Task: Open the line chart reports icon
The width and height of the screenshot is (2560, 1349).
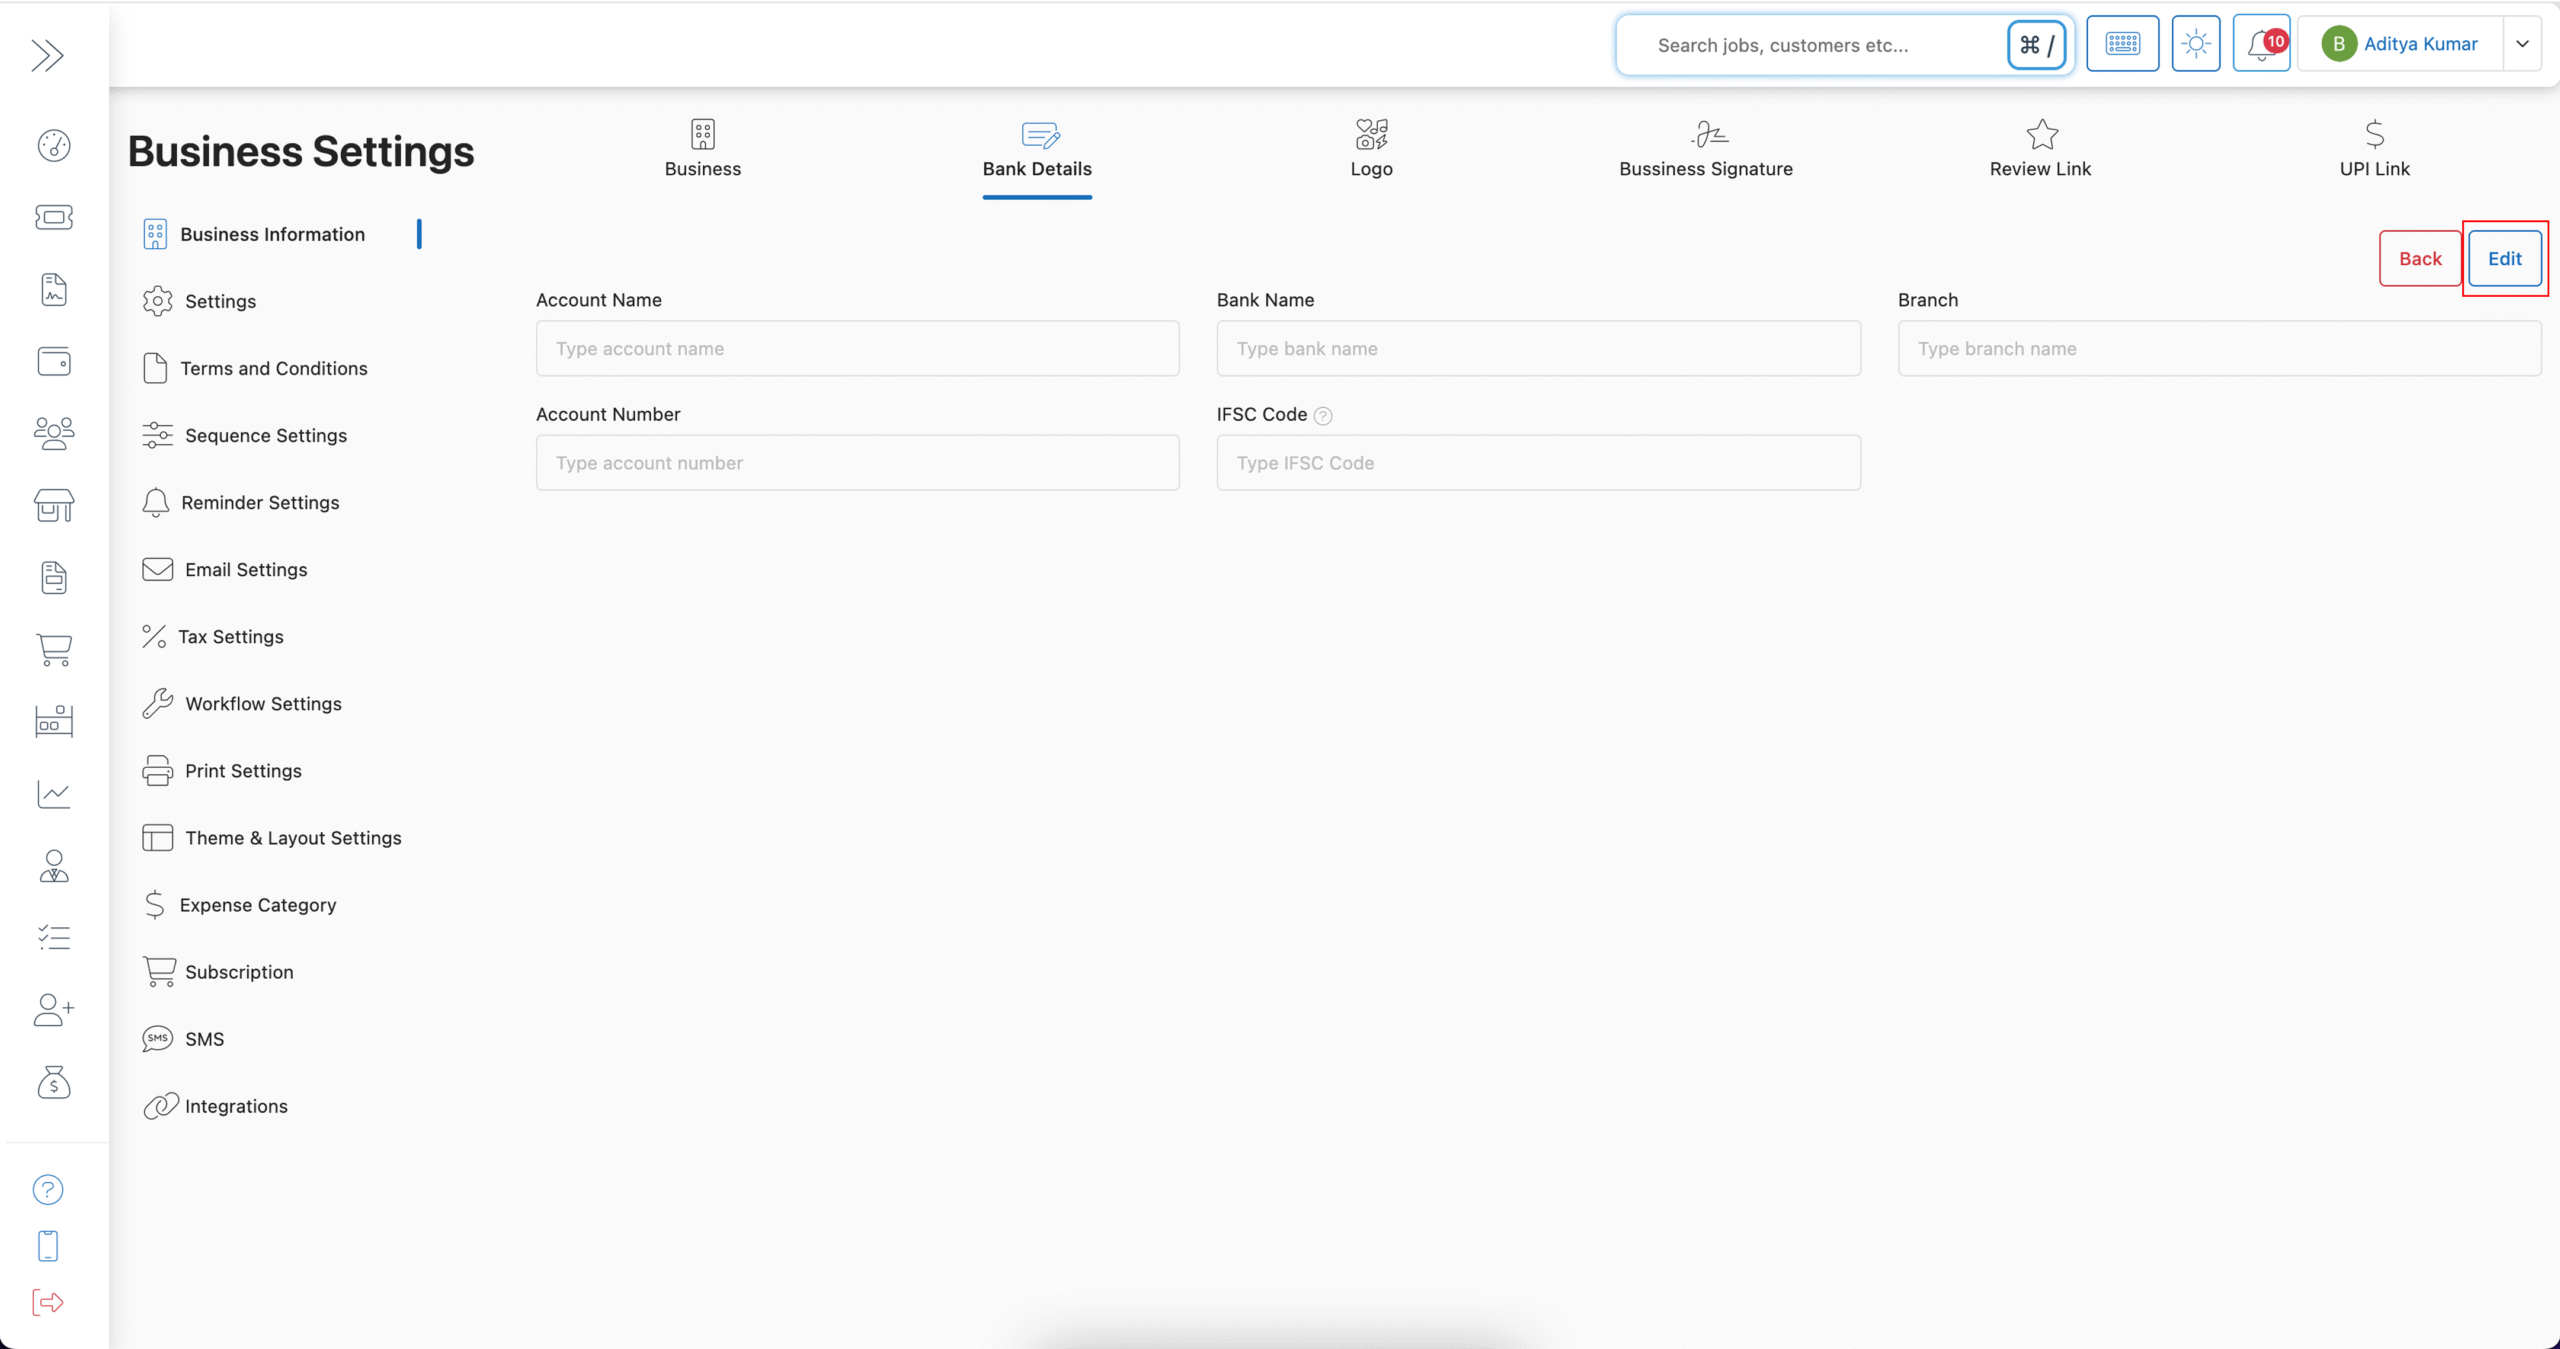Action: pos(54,794)
